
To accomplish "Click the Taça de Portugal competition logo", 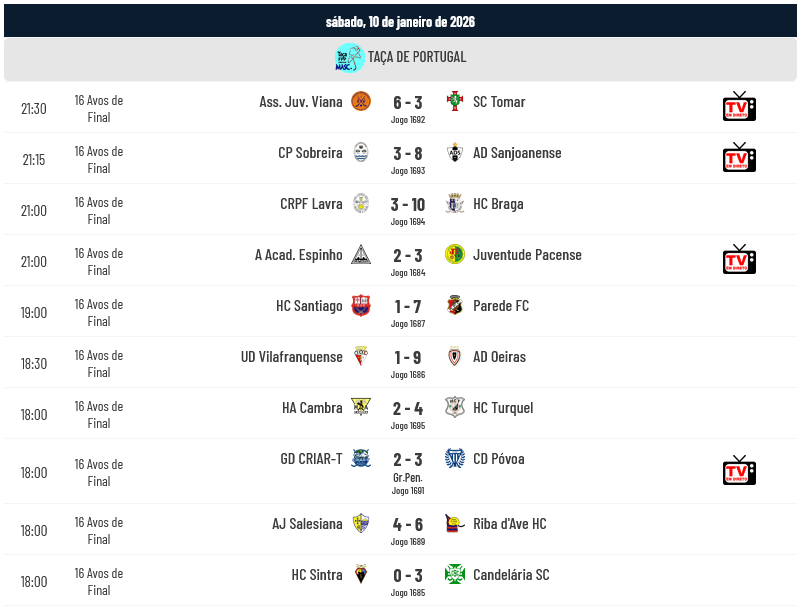I will click(349, 58).
